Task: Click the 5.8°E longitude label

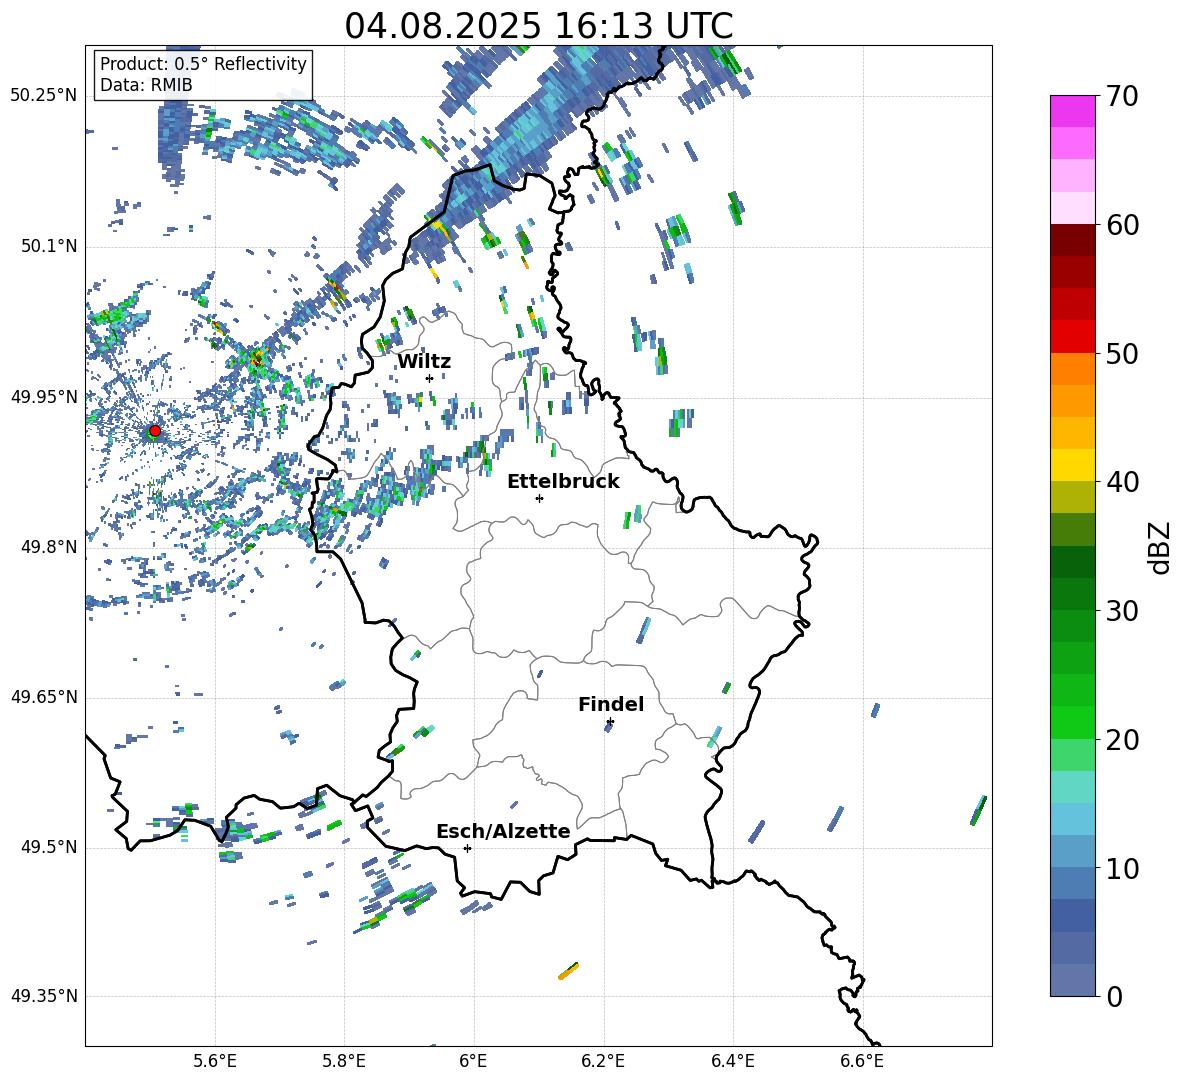Action: tap(344, 1061)
